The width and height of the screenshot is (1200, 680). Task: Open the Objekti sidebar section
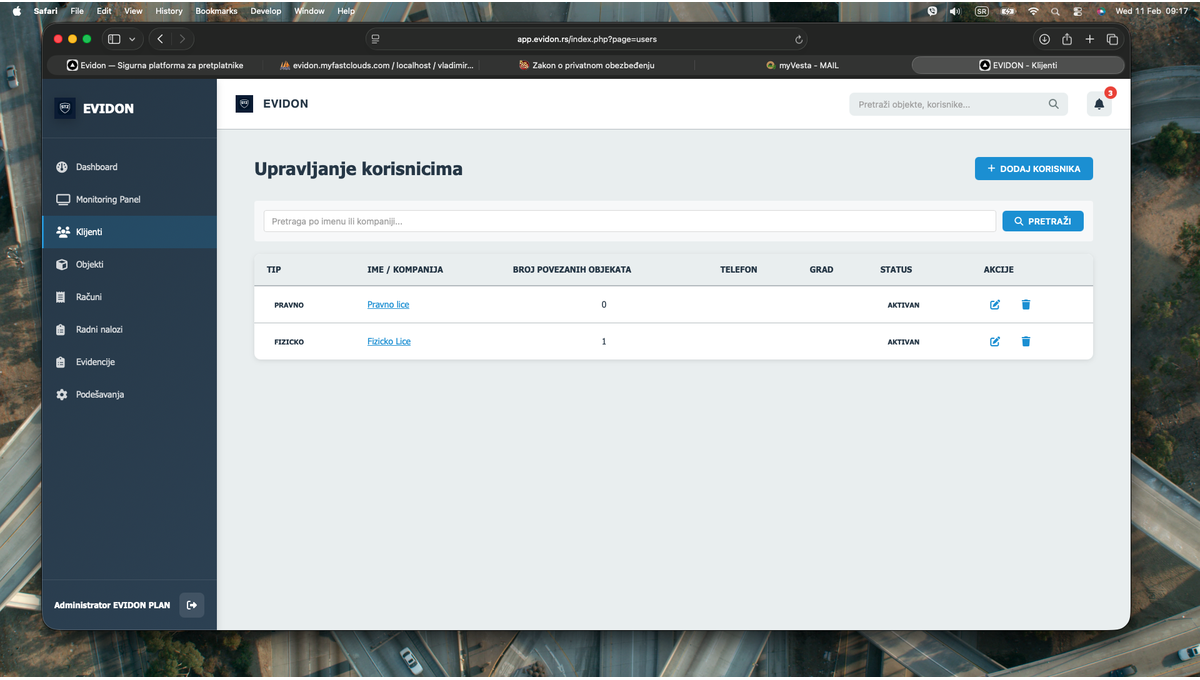tap(89, 265)
